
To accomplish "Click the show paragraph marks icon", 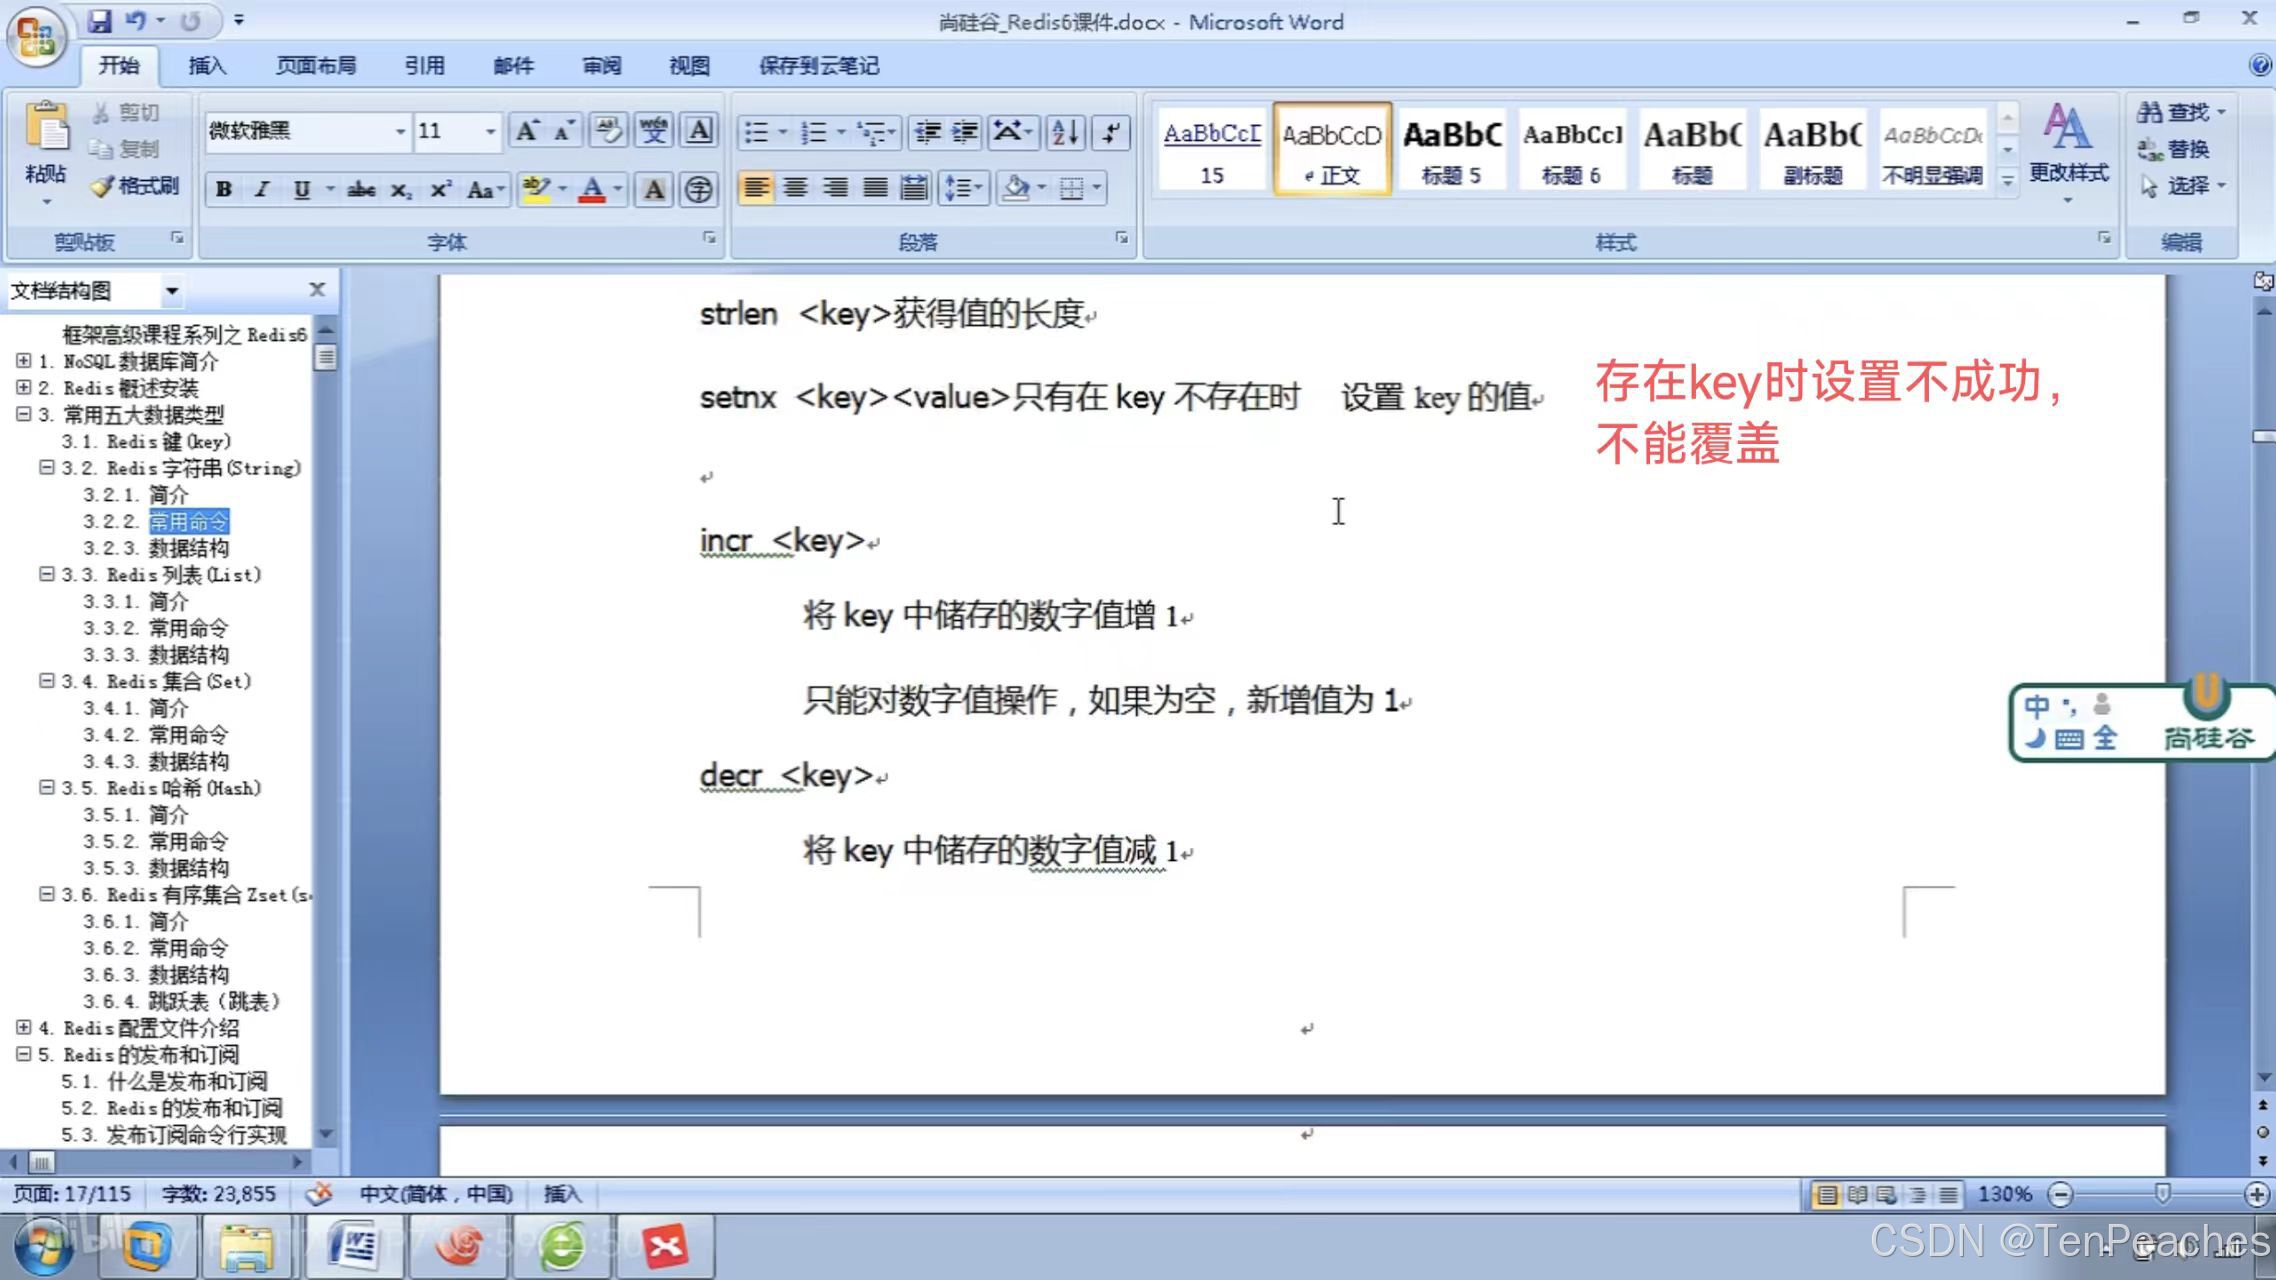I will coord(1112,132).
